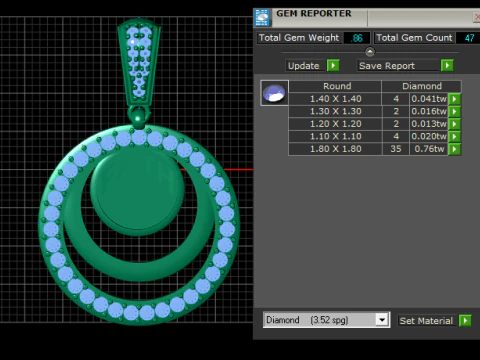Select the 1.40 X 1.40 size cell

[x=335, y=99]
